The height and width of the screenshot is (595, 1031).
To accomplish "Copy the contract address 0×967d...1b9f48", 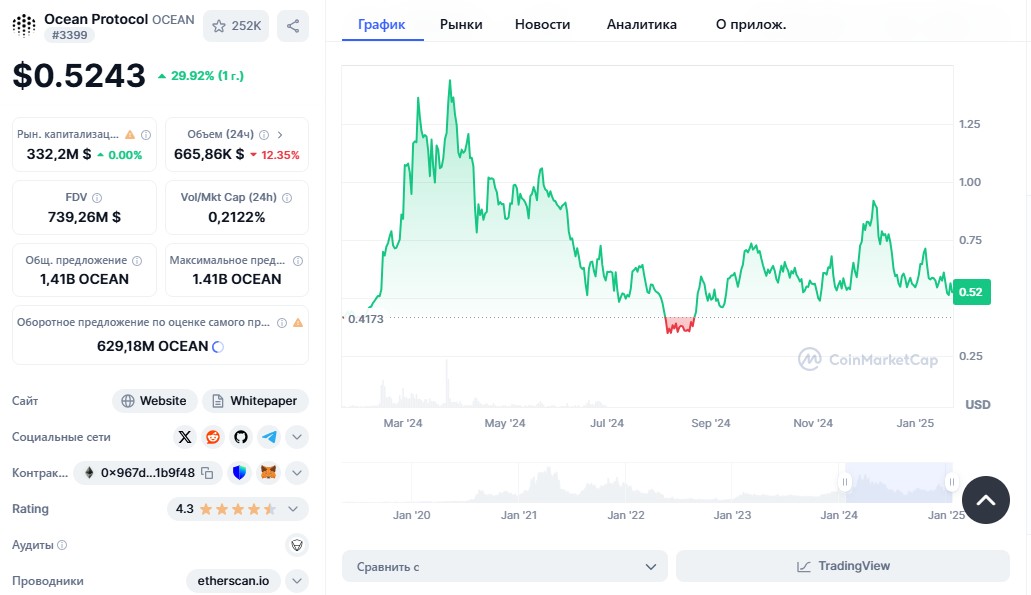I will 207,473.
